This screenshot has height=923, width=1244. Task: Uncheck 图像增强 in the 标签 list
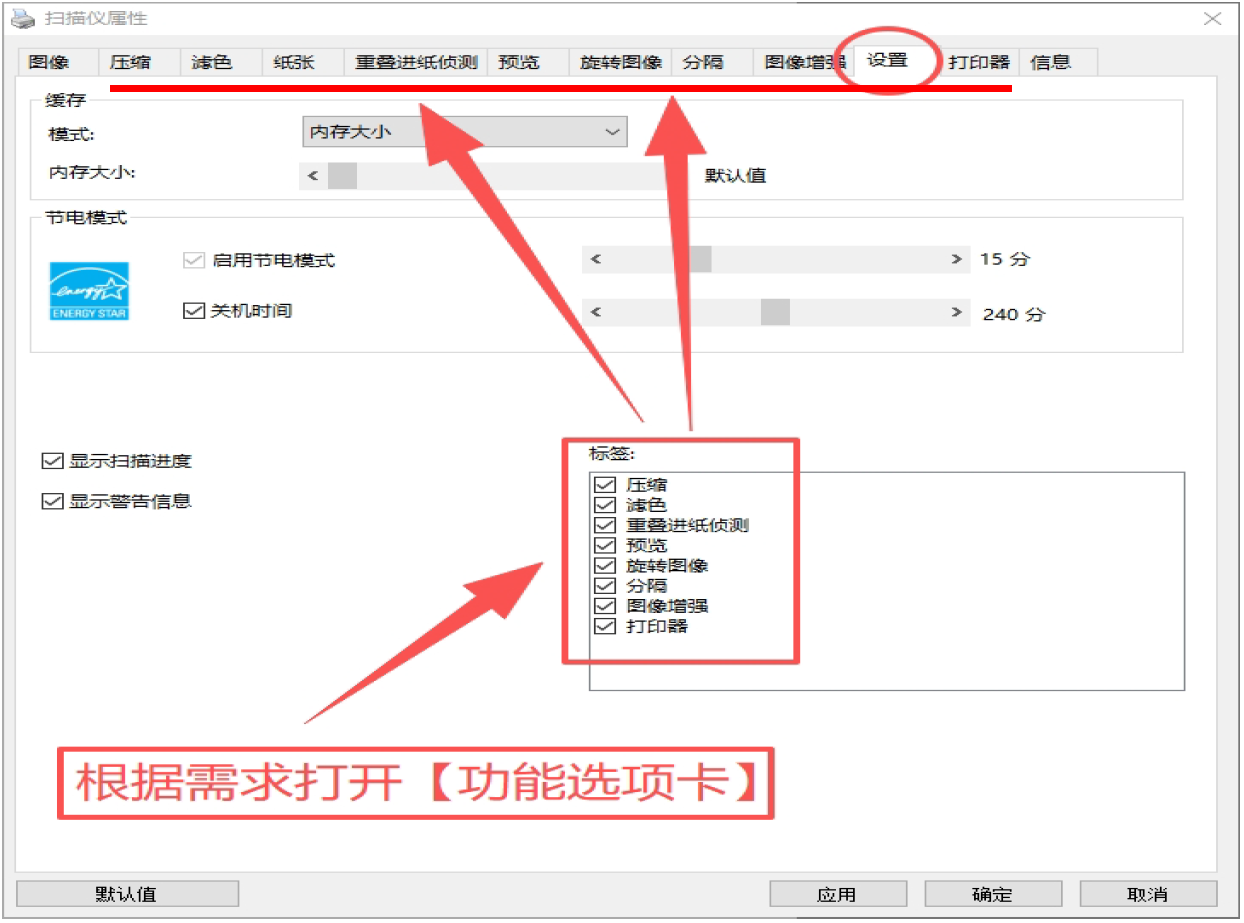pos(605,606)
